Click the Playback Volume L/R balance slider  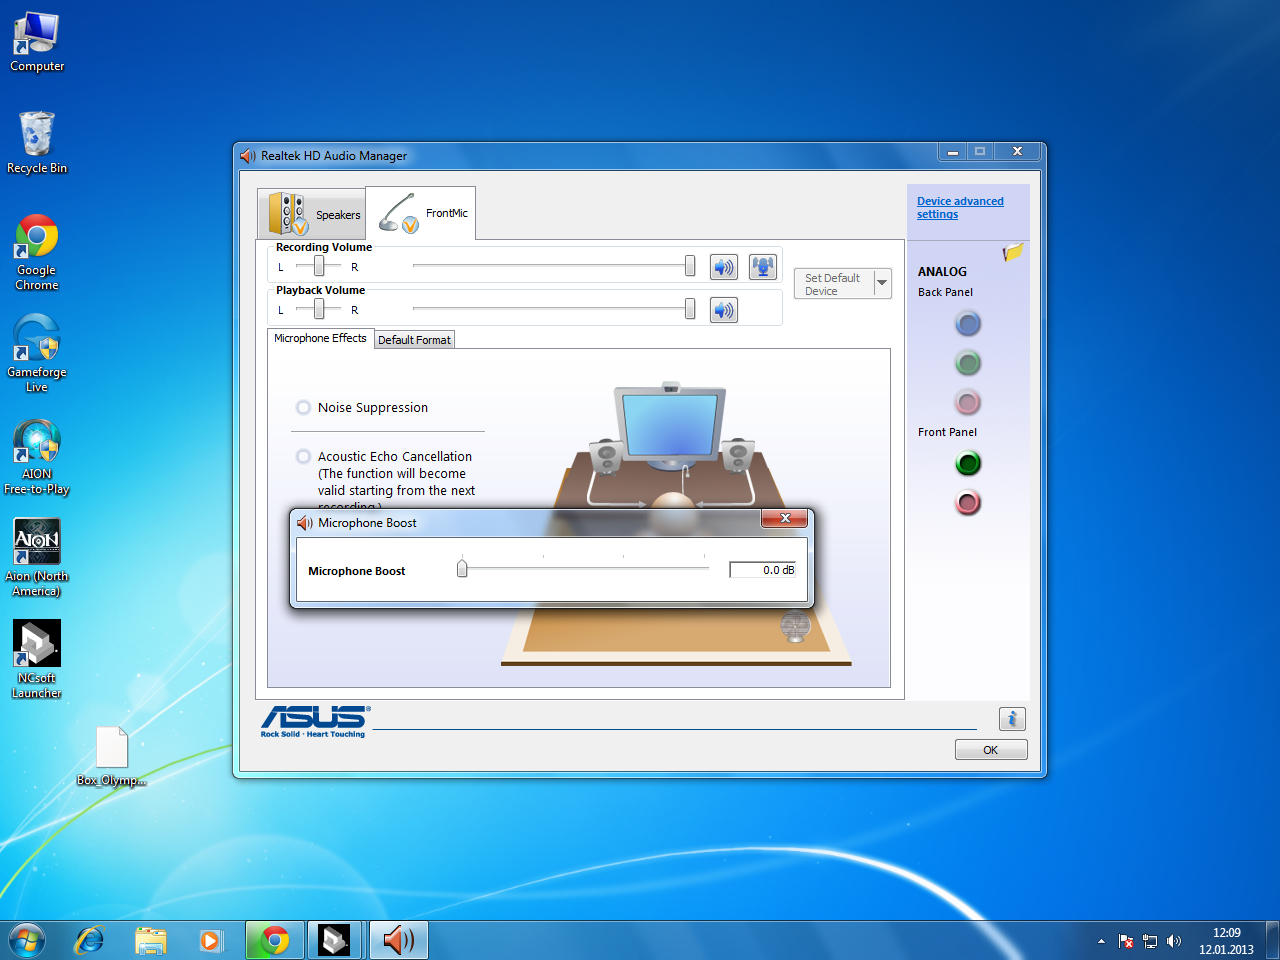(x=318, y=308)
